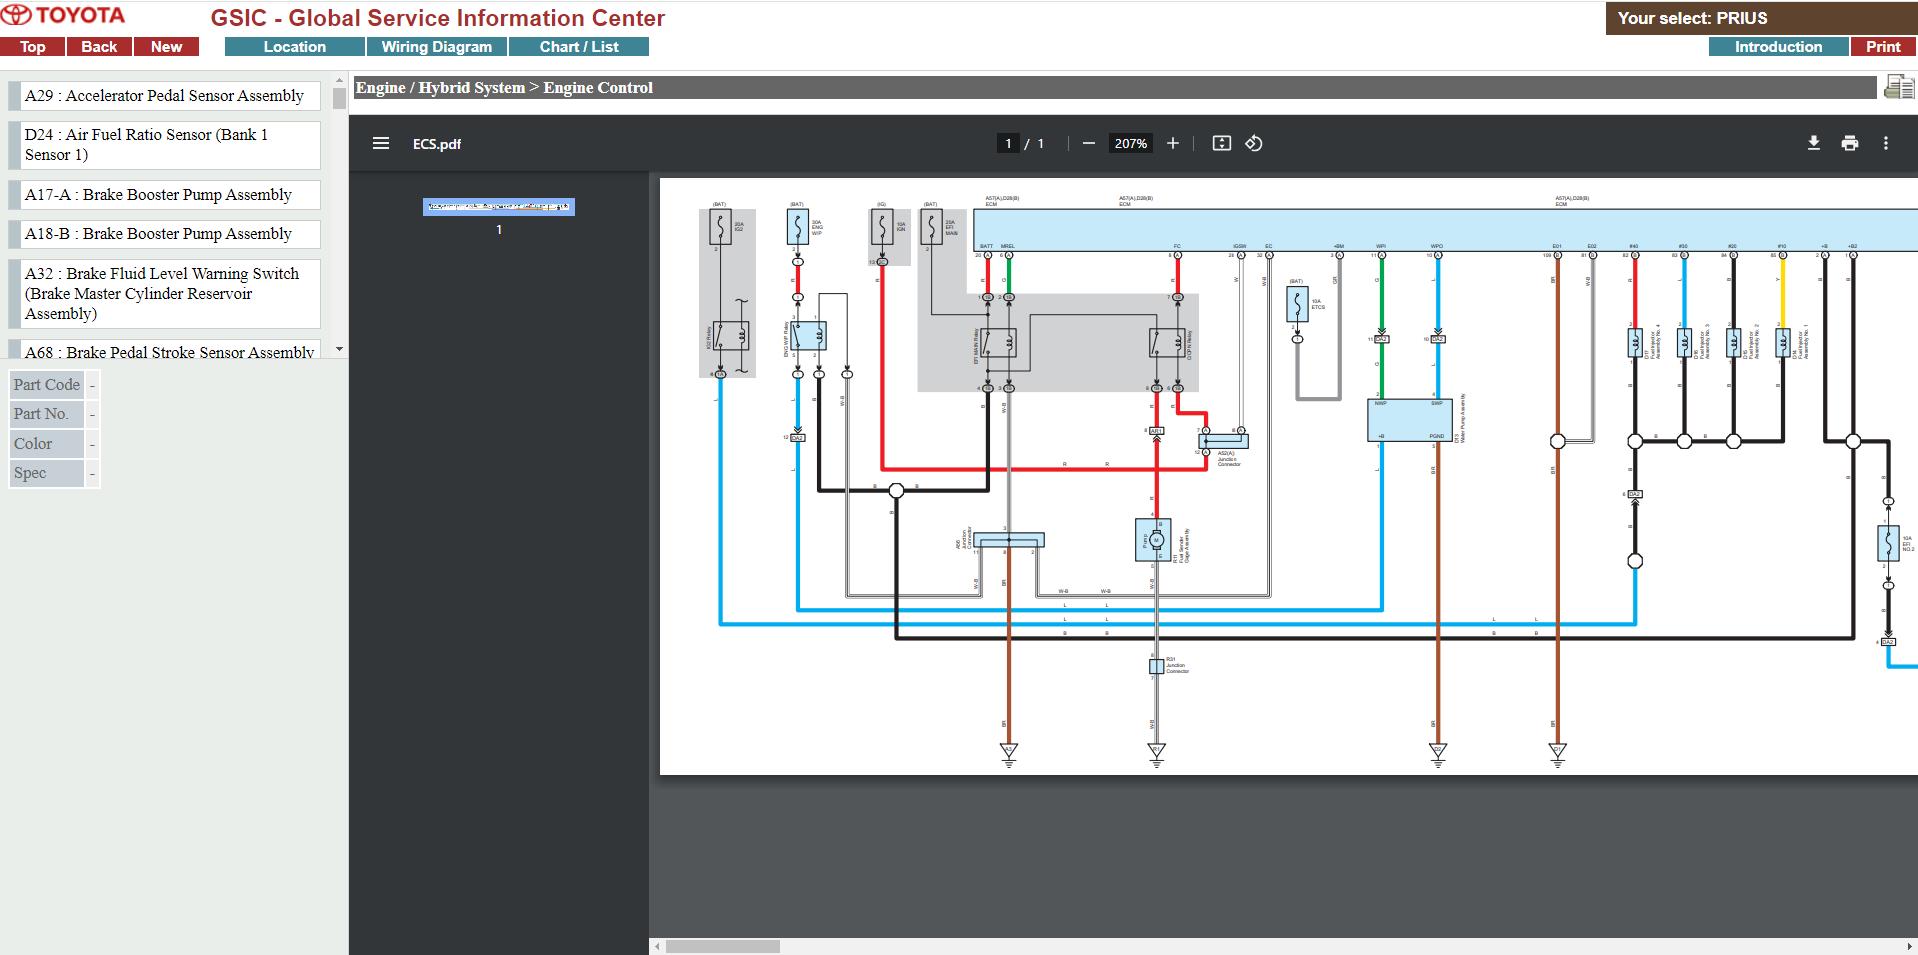Click the Color label

coord(46,444)
